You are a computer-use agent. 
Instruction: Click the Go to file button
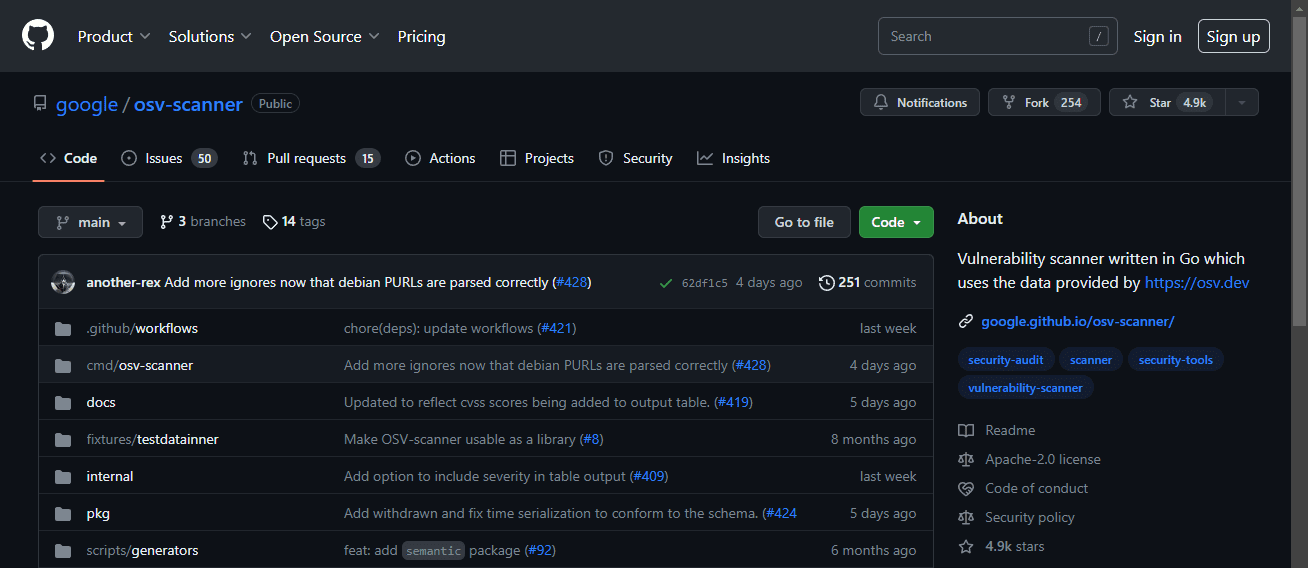[x=804, y=222]
